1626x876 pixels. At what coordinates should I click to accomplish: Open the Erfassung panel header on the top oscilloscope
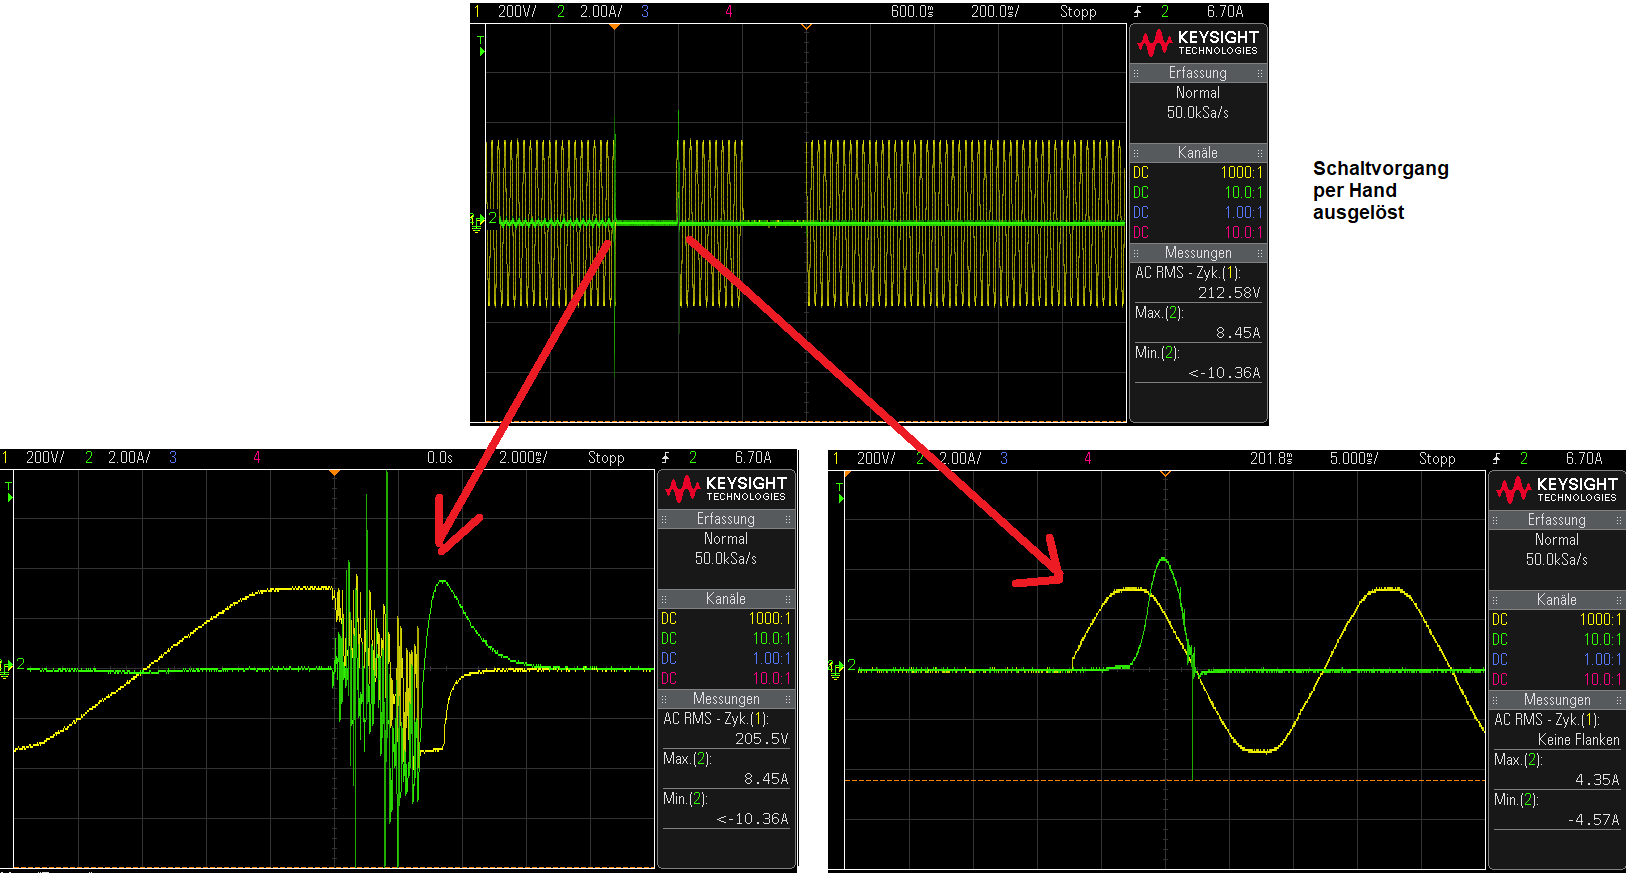pyautogui.click(x=1198, y=73)
